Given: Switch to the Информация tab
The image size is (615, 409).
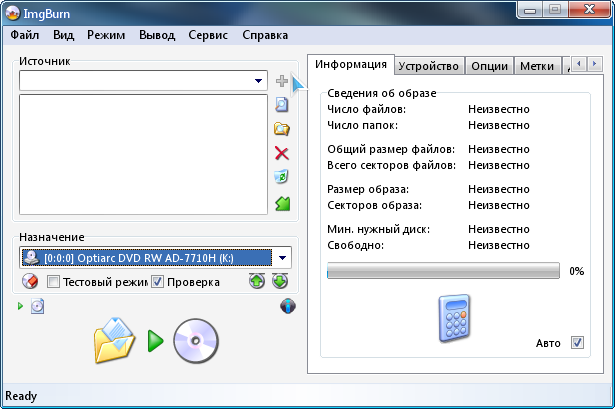Looking at the screenshot, I should 351,64.
